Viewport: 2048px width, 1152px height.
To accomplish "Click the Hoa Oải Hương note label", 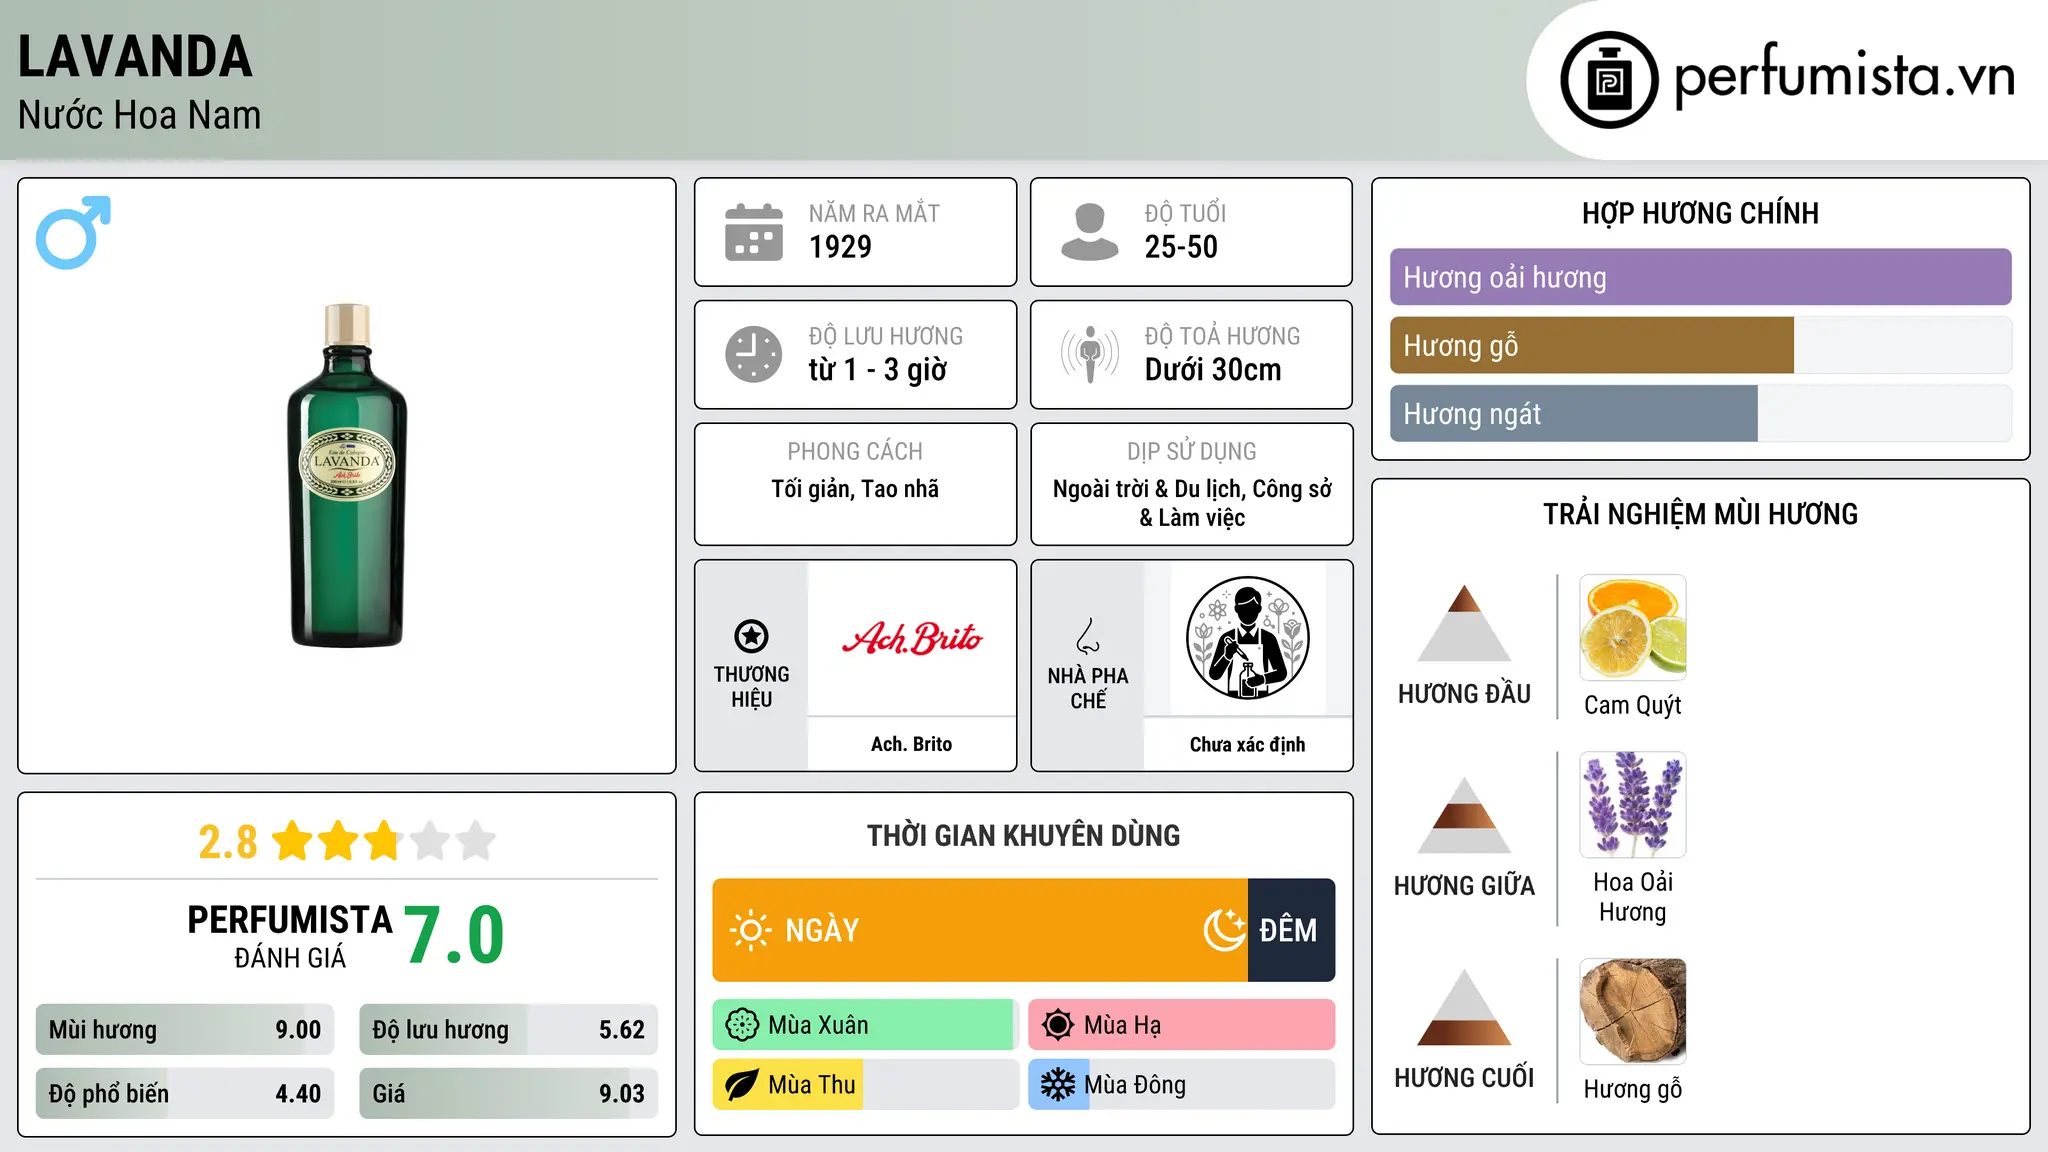I will tap(1633, 897).
